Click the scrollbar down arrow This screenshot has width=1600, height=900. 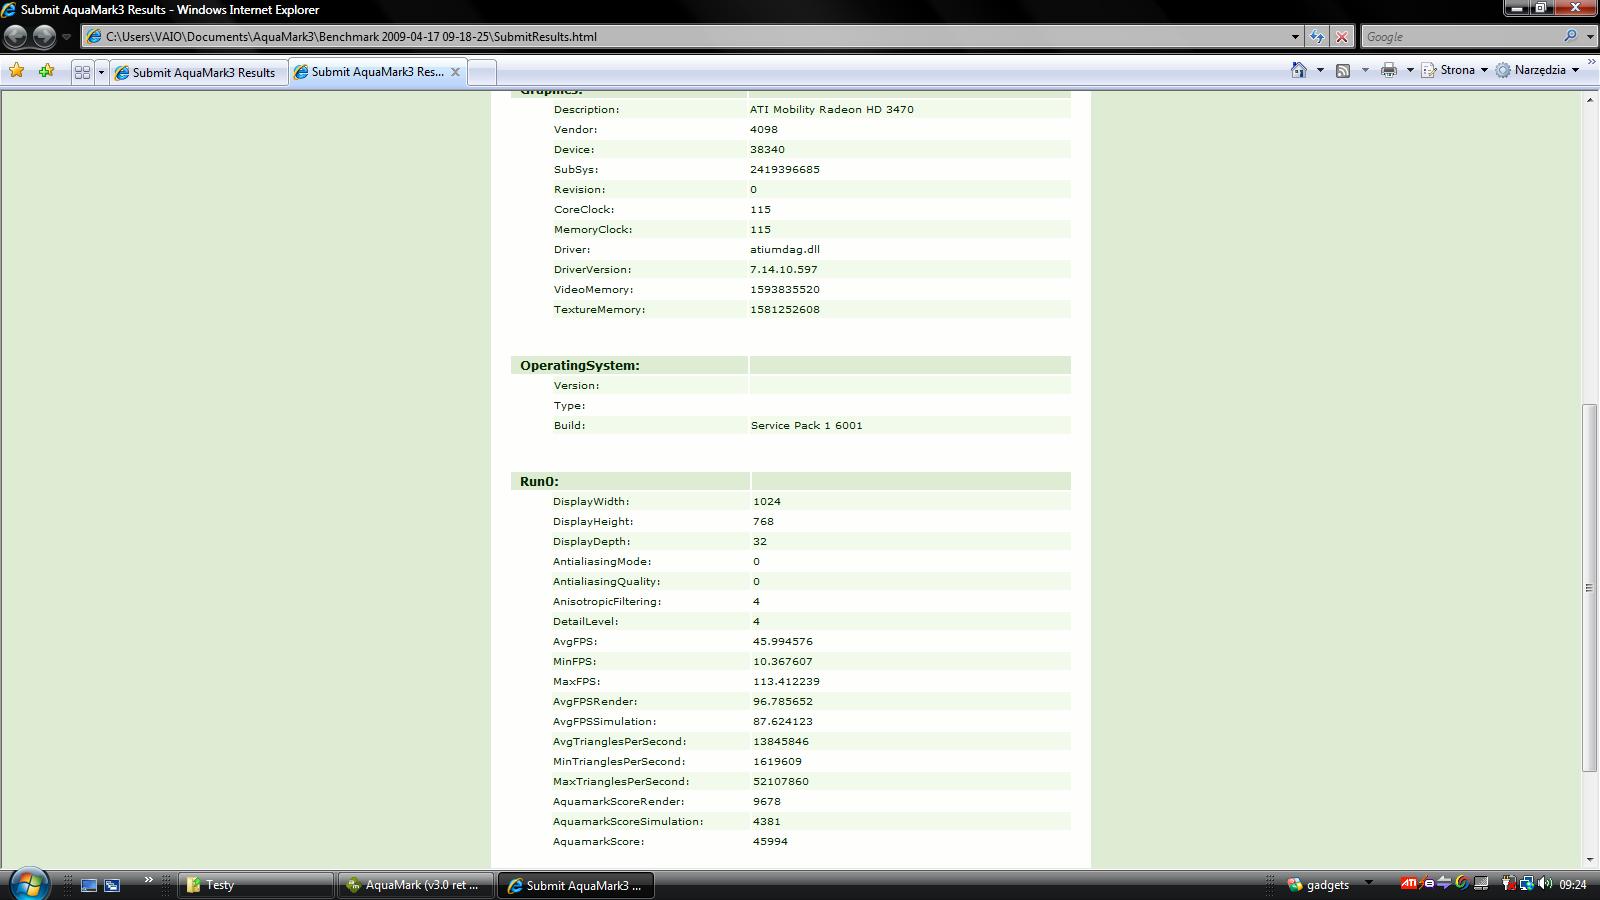[x=1590, y=859]
